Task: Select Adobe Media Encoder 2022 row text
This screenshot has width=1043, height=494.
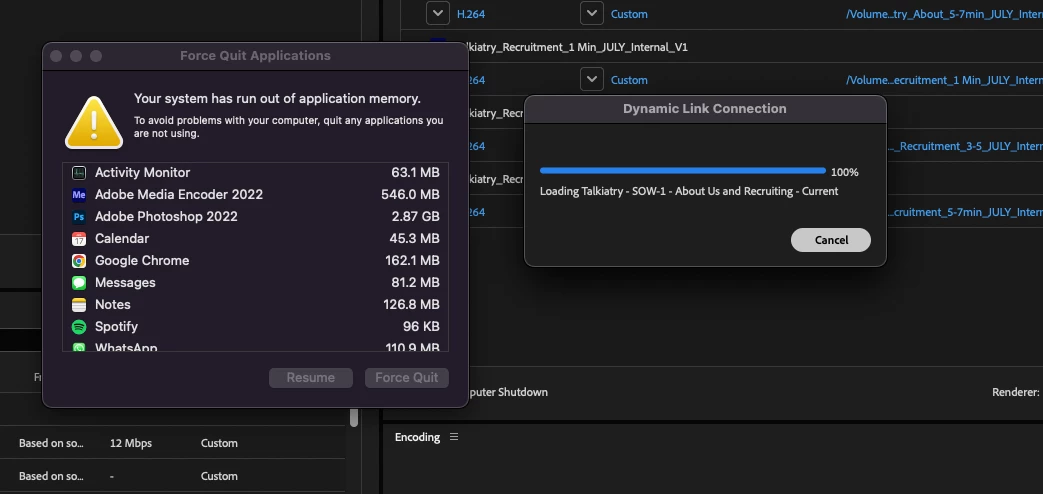Action: 179,195
